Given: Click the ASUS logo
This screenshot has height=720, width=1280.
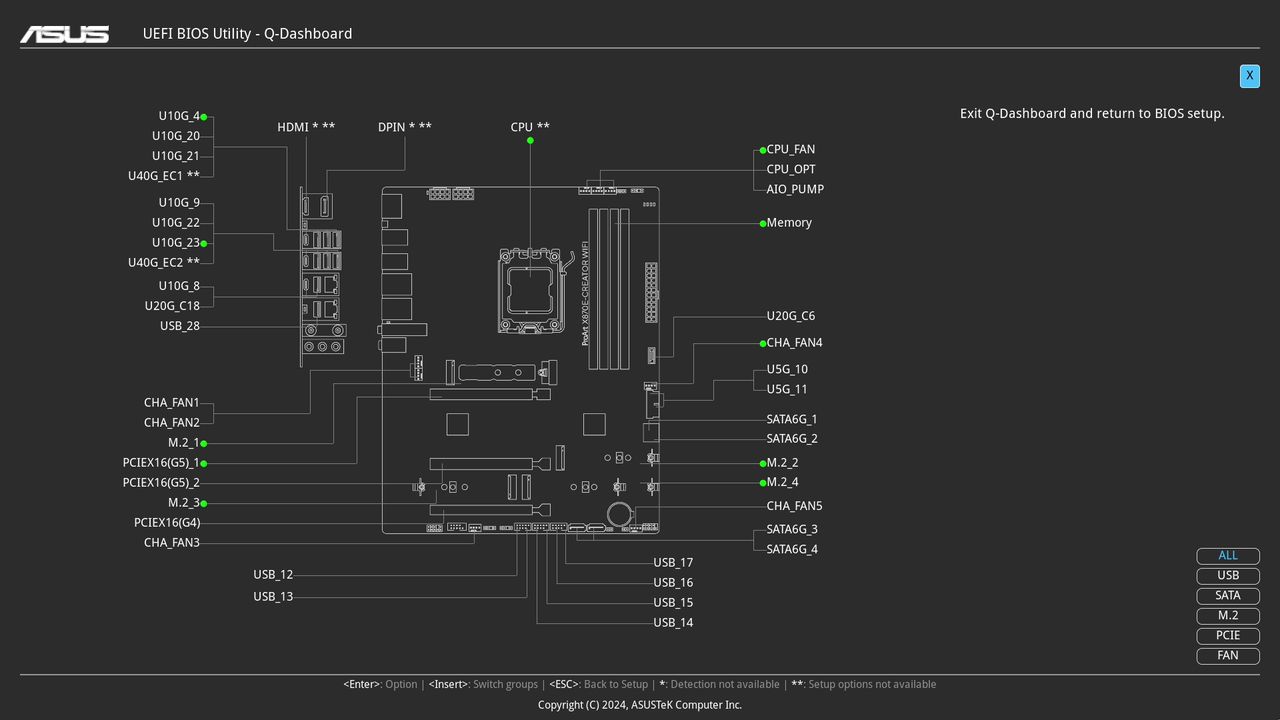Looking at the screenshot, I should tap(65, 34).
